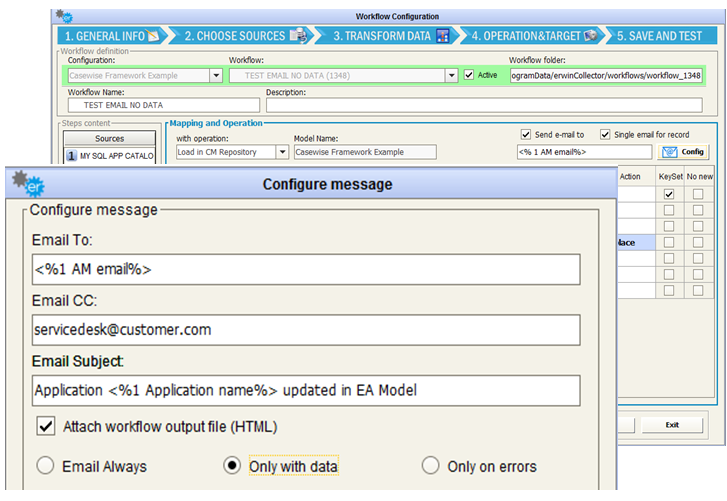Open the 3. TRANSFORM DATA step tab
Screen dimensions: 727x501
point(387,36)
